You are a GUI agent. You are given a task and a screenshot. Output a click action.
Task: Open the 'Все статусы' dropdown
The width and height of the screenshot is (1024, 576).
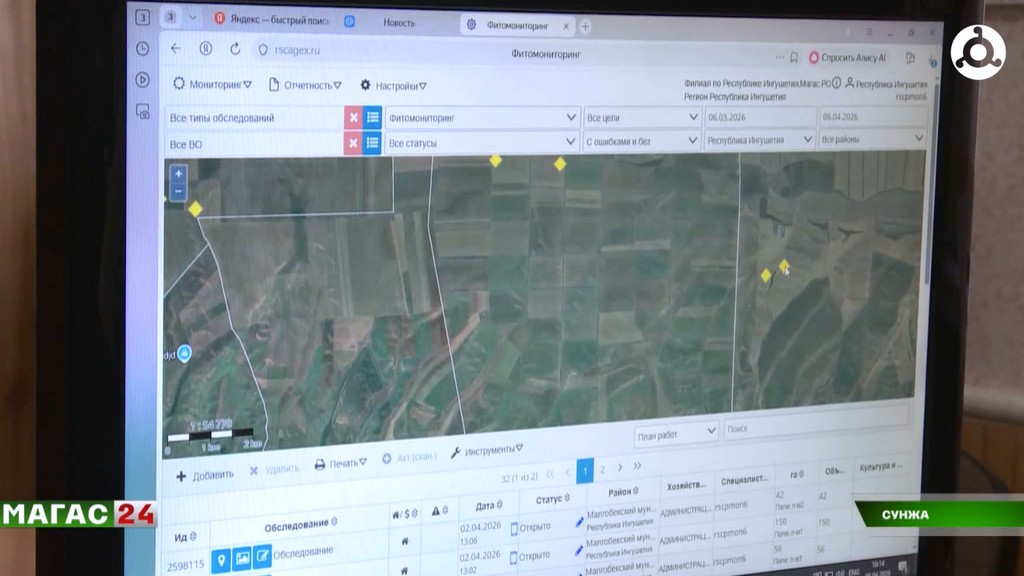[482, 143]
